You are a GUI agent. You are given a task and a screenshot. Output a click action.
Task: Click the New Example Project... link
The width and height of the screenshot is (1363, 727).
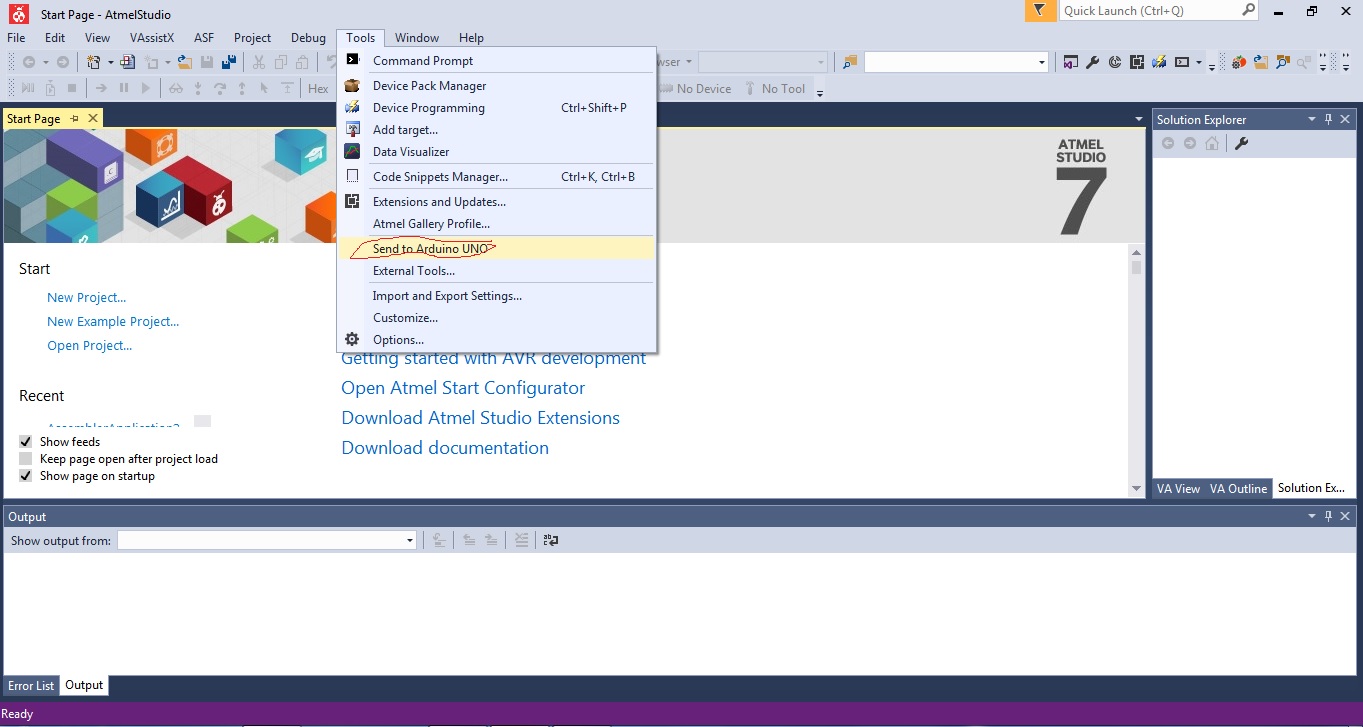tap(113, 322)
